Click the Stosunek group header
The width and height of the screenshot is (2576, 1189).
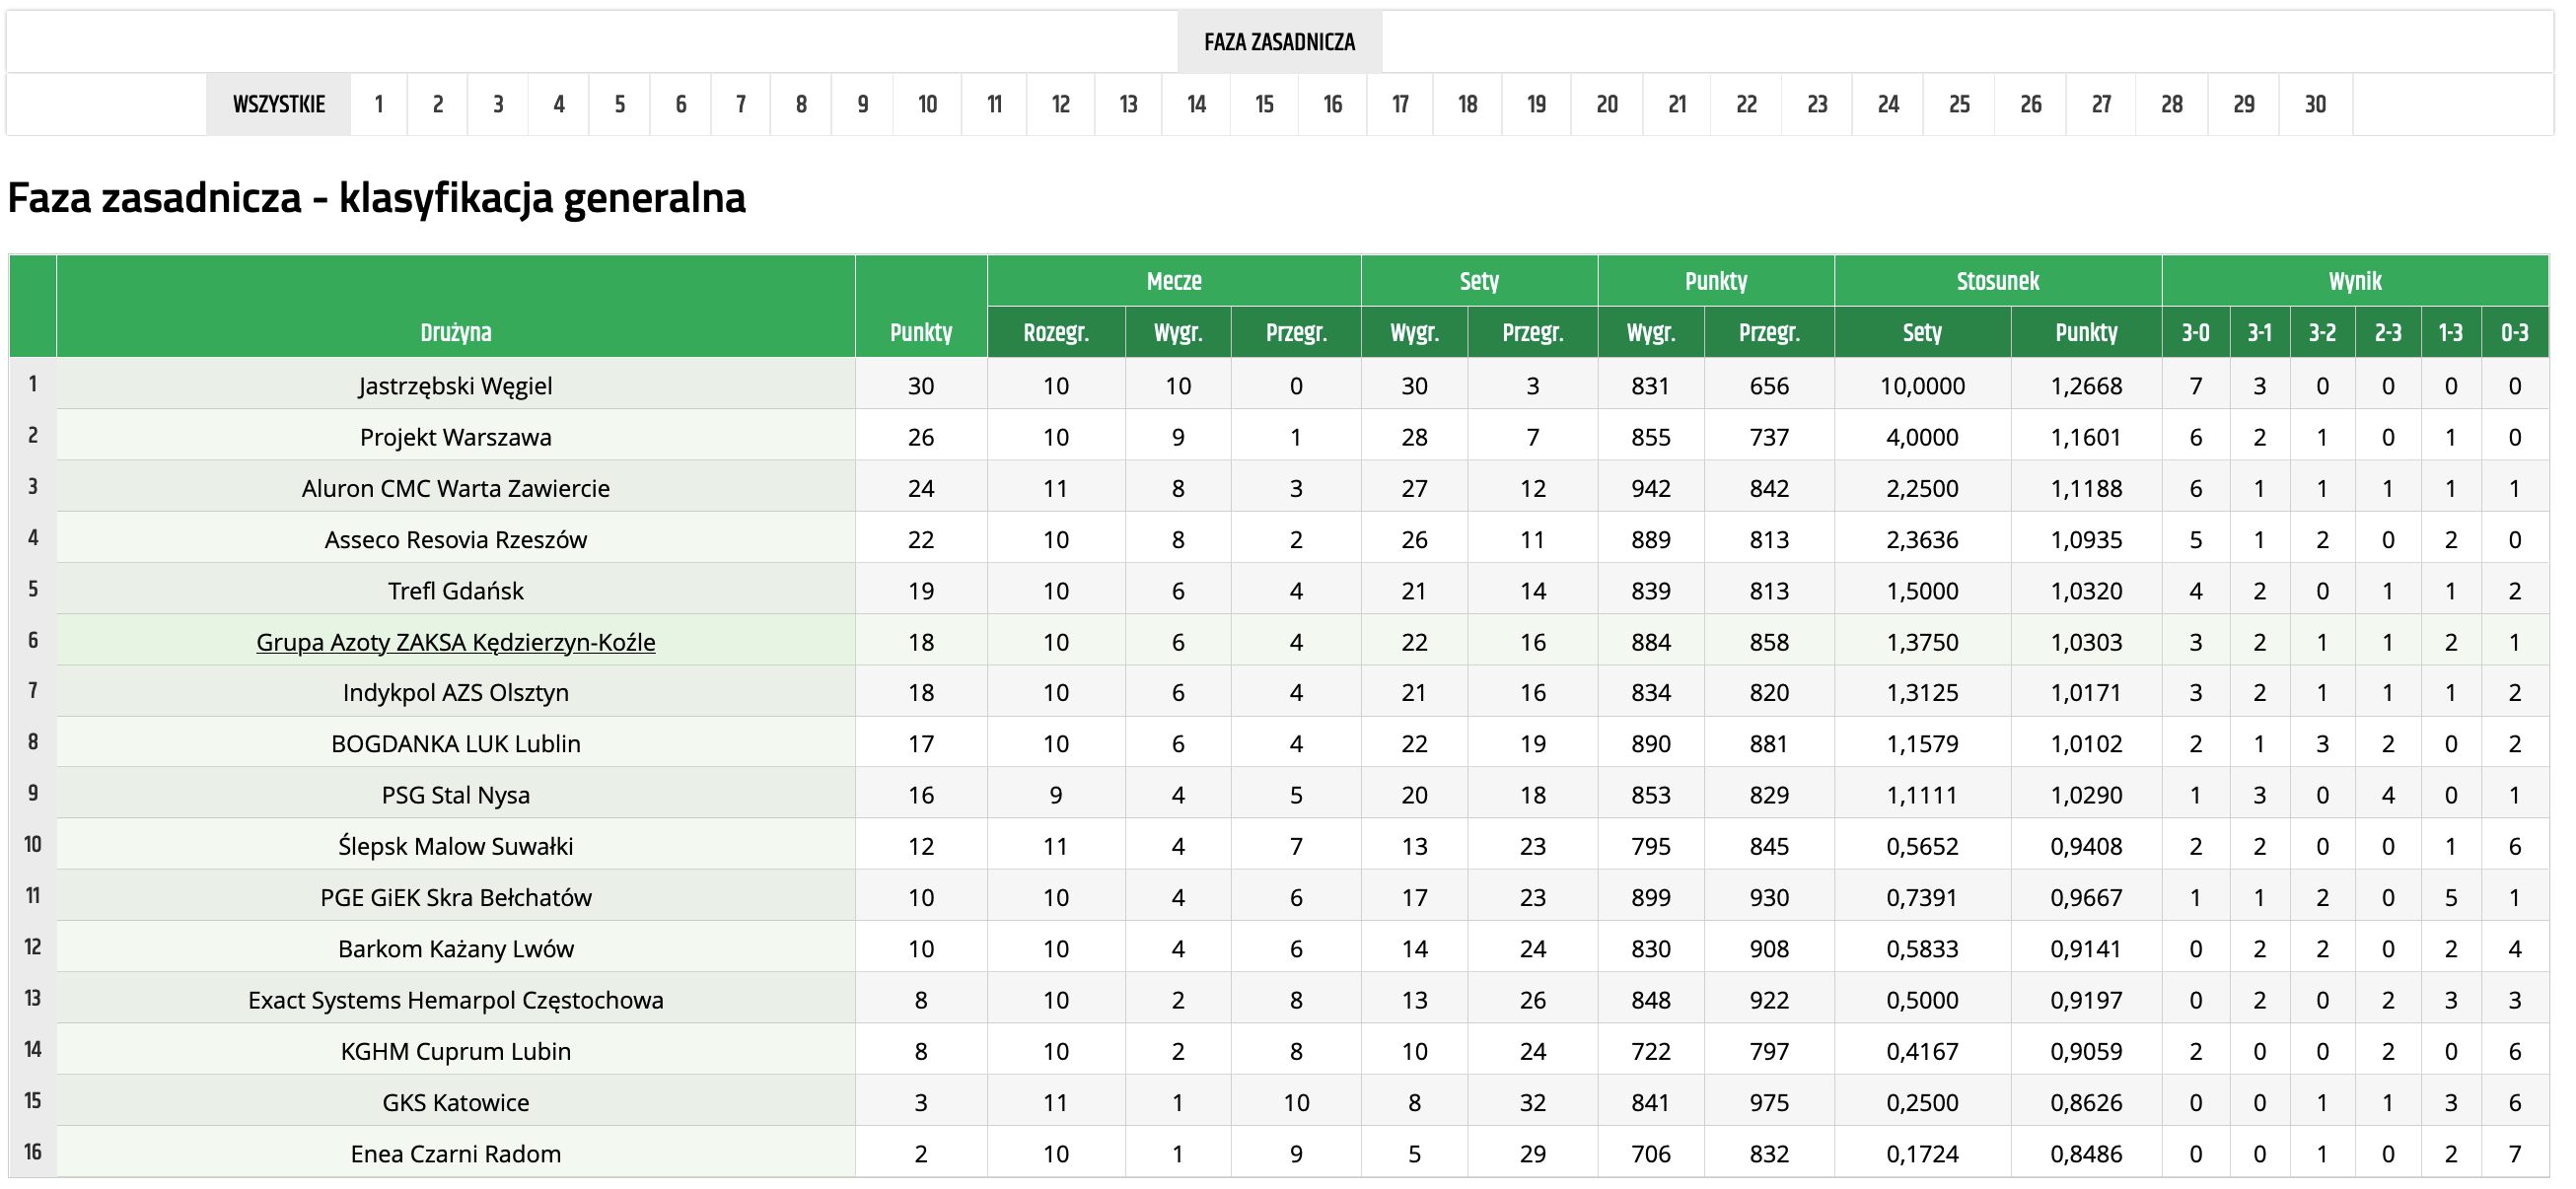[x=1997, y=281]
